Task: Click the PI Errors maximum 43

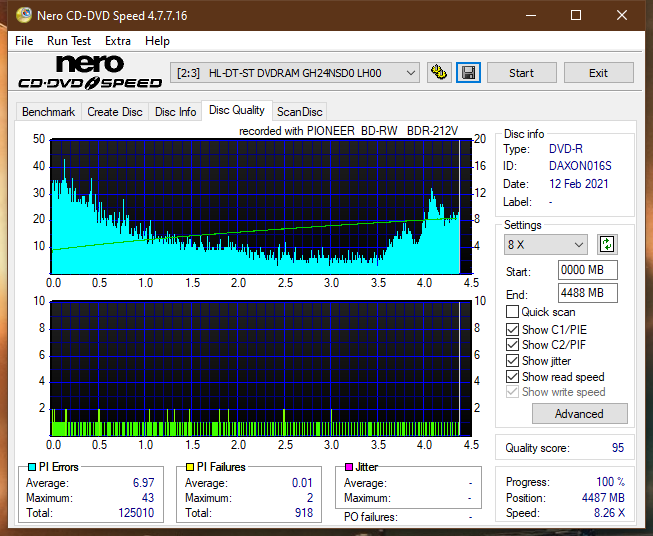Action: coord(148,498)
